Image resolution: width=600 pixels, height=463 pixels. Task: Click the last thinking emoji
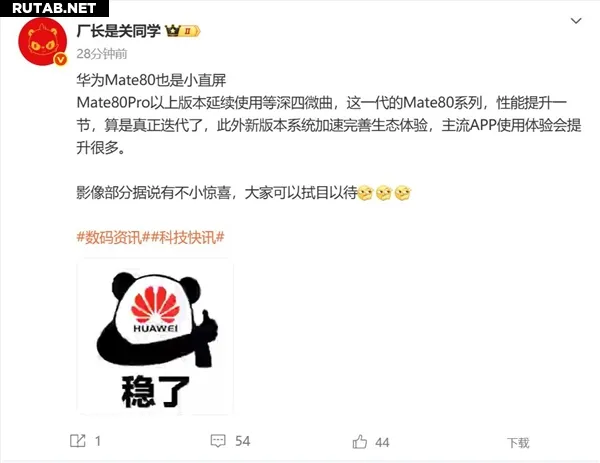(403, 192)
